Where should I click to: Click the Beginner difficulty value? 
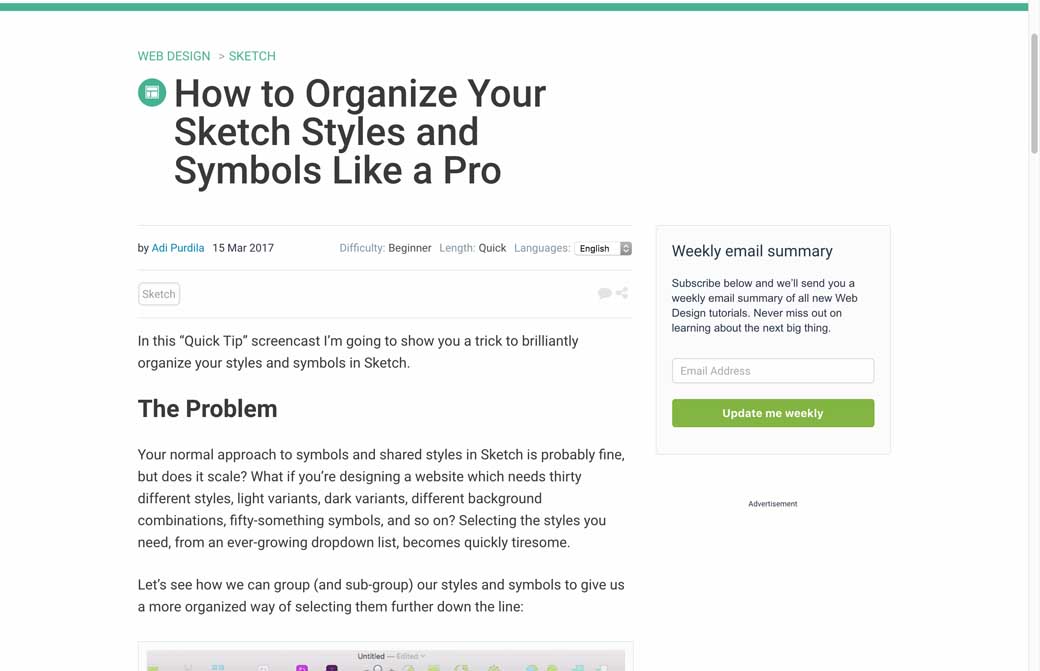pyautogui.click(x=410, y=248)
